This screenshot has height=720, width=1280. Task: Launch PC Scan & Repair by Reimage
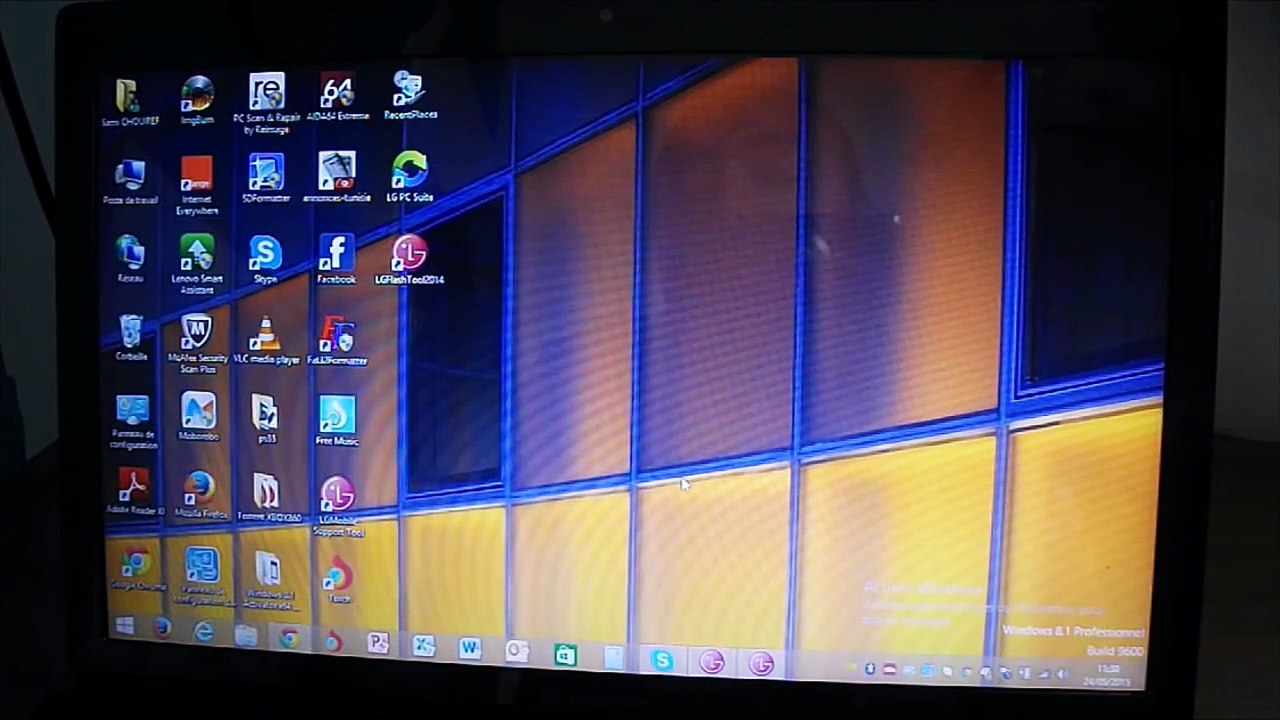[x=266, y=103]
